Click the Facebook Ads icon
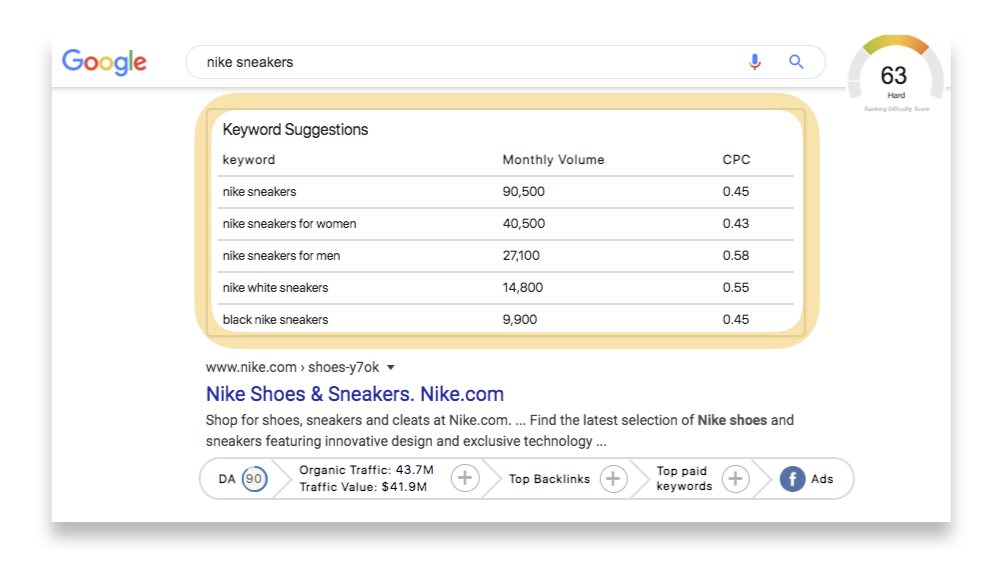1001x568 pixels. point(793,479)
